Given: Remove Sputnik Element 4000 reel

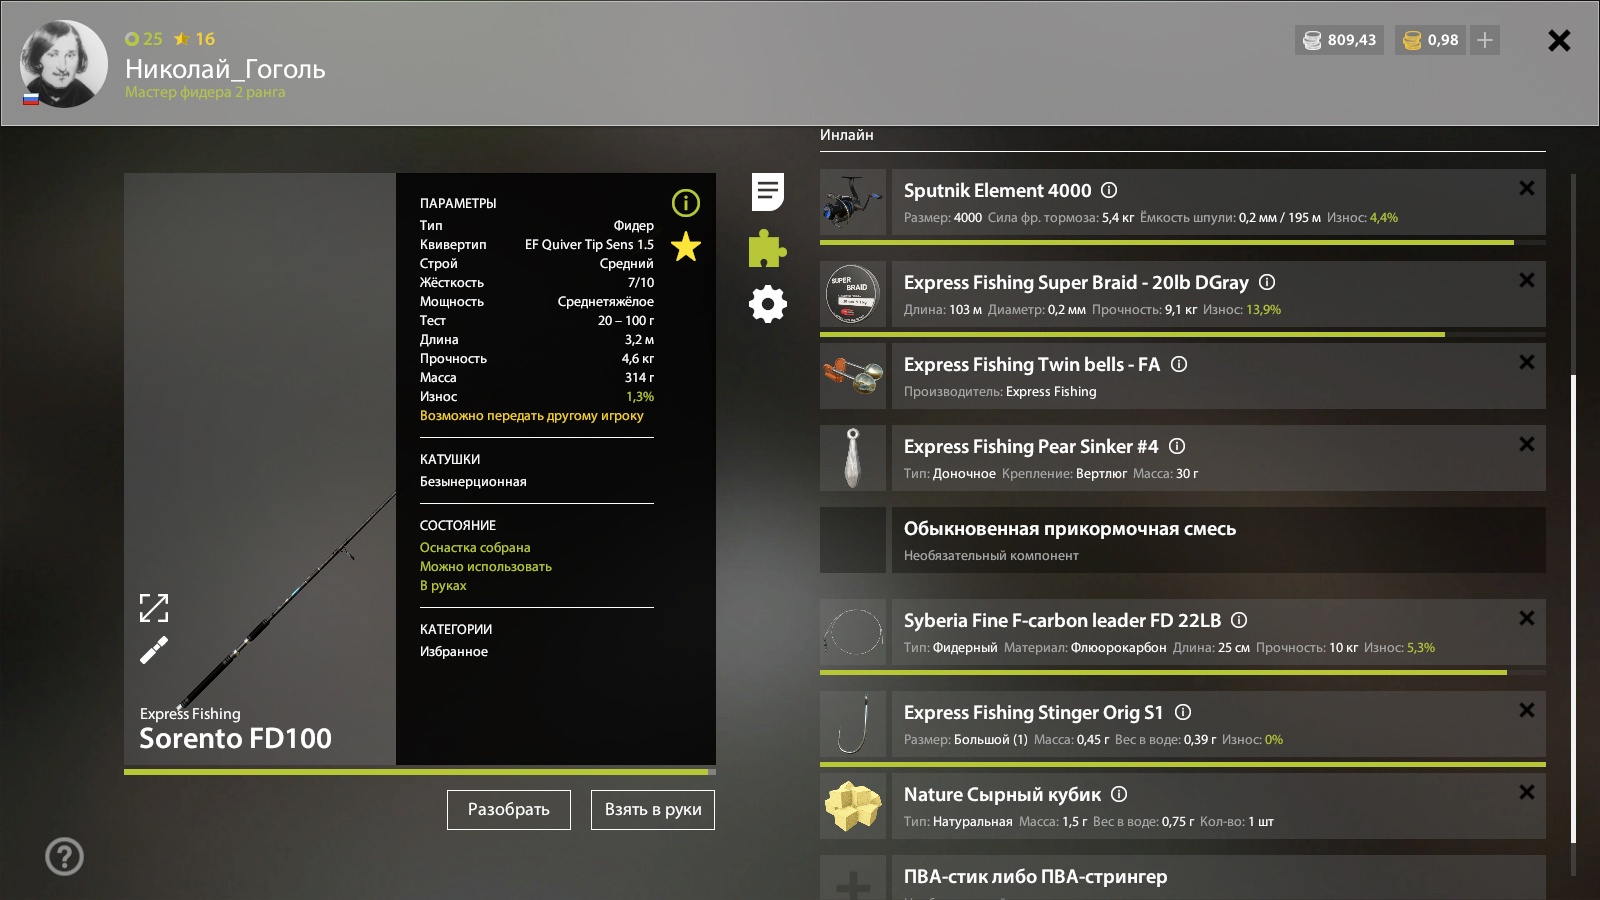Looking at the screenshot, I should point(1527,188).
